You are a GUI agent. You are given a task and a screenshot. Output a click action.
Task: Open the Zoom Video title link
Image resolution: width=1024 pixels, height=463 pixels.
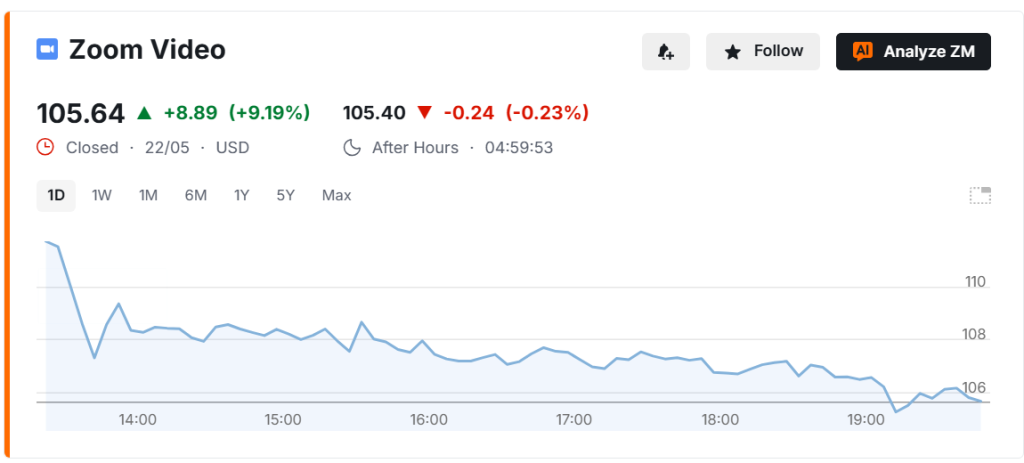click(147, 50)
